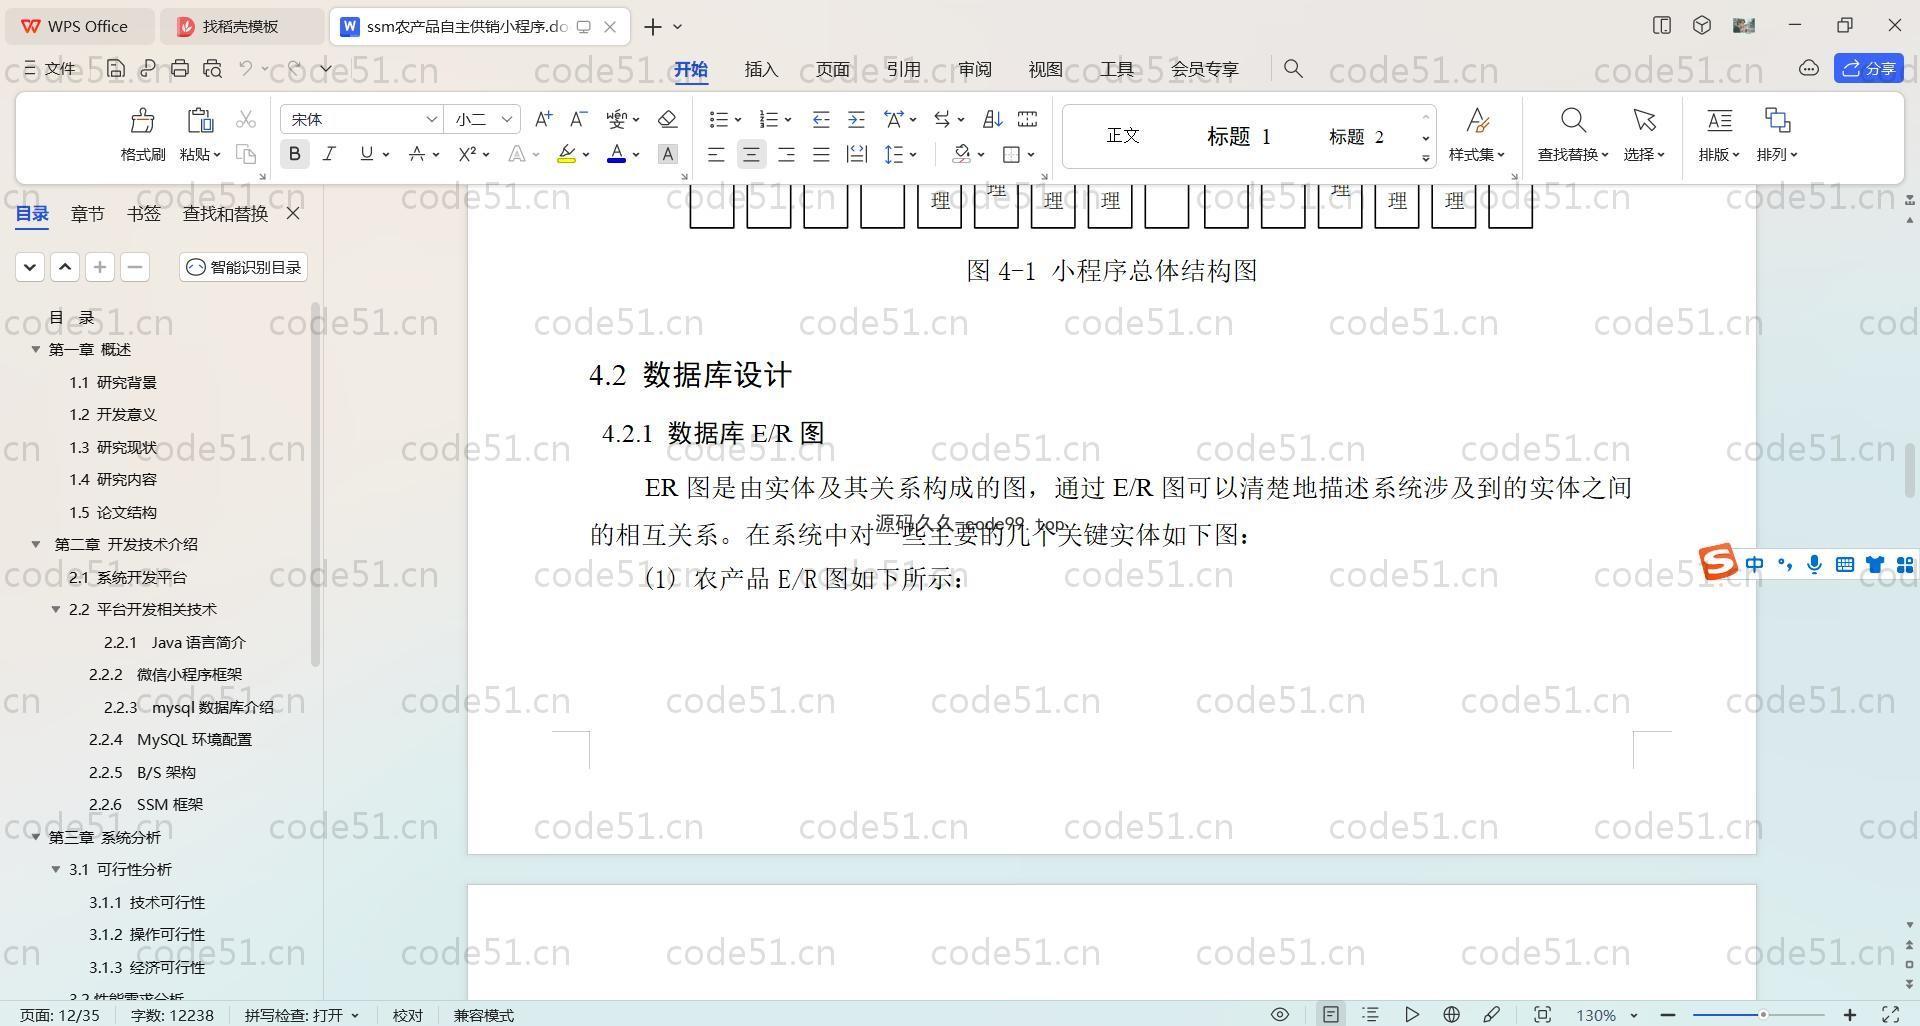Click the document vertical scrollbar thumb
This screenshot has height=1026, width=1920.
1908,470
